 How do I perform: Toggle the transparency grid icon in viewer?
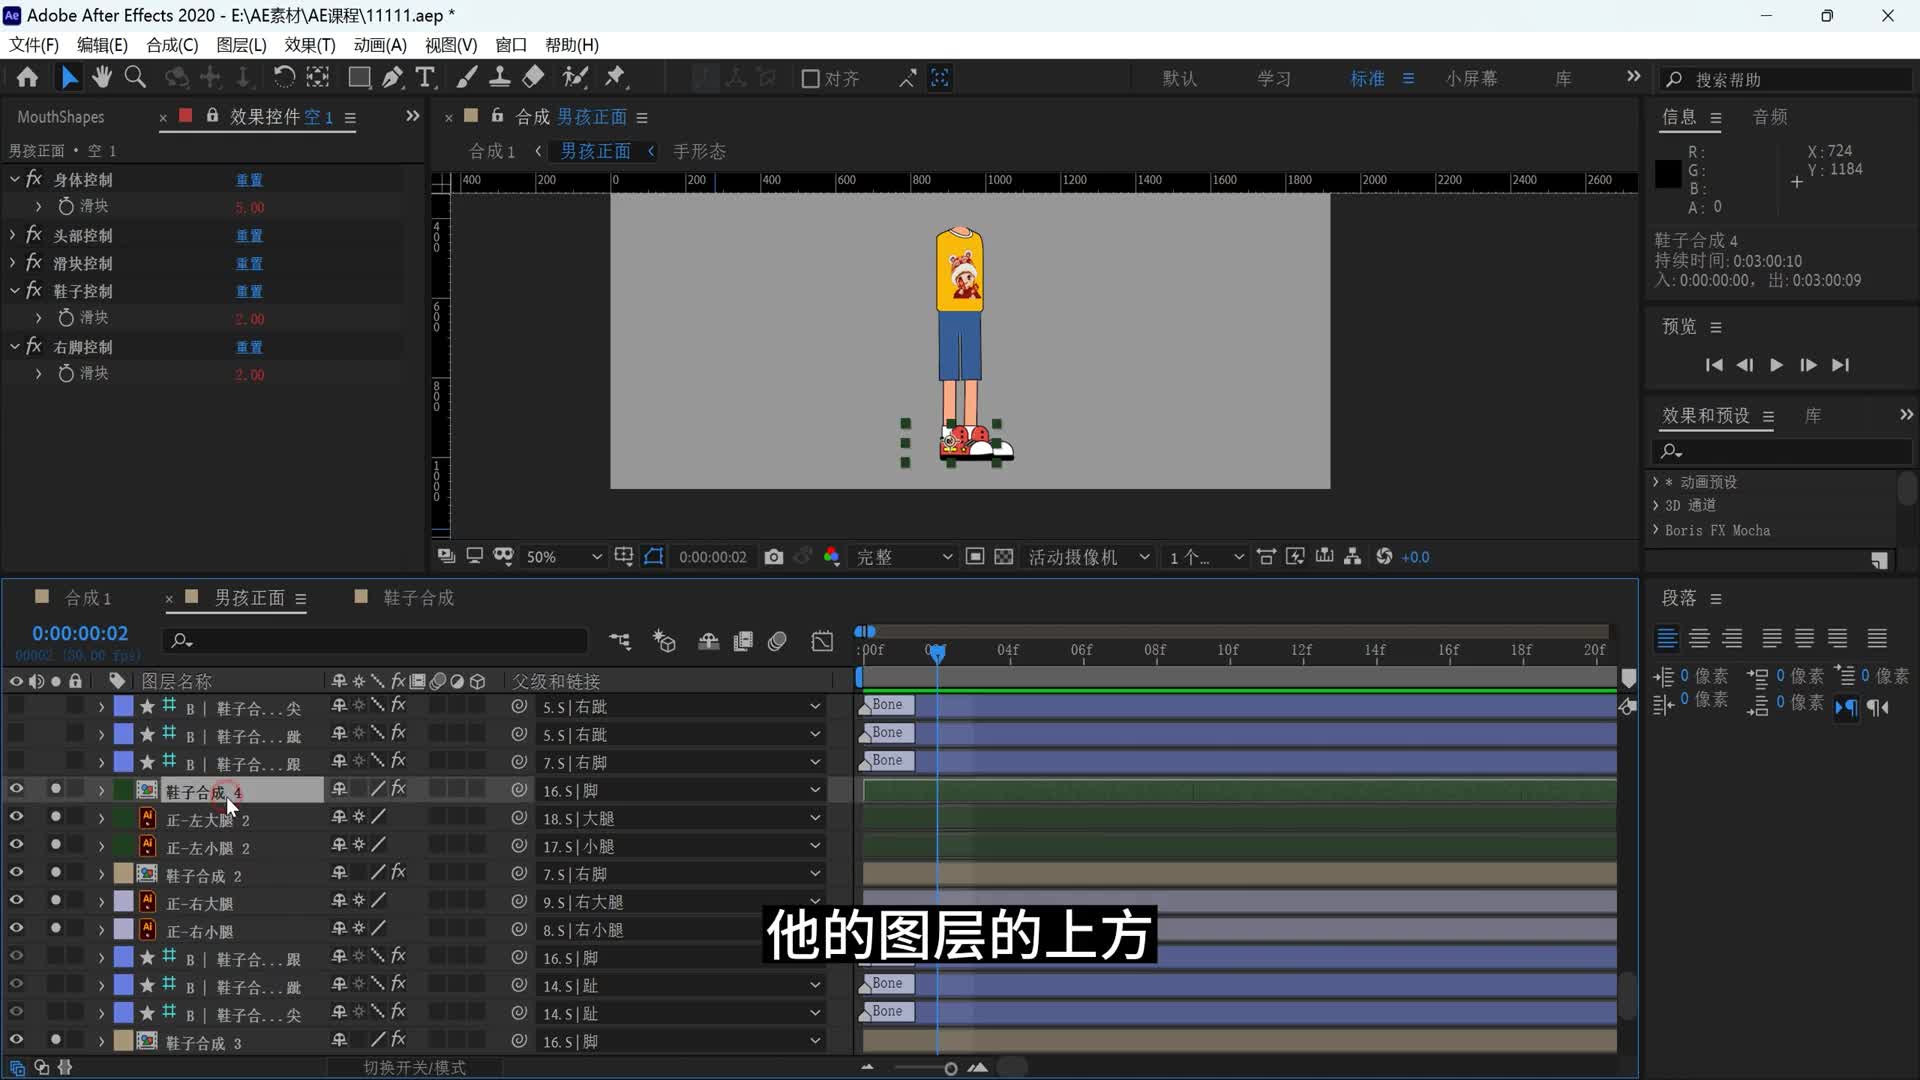[x=1004, y=557]
